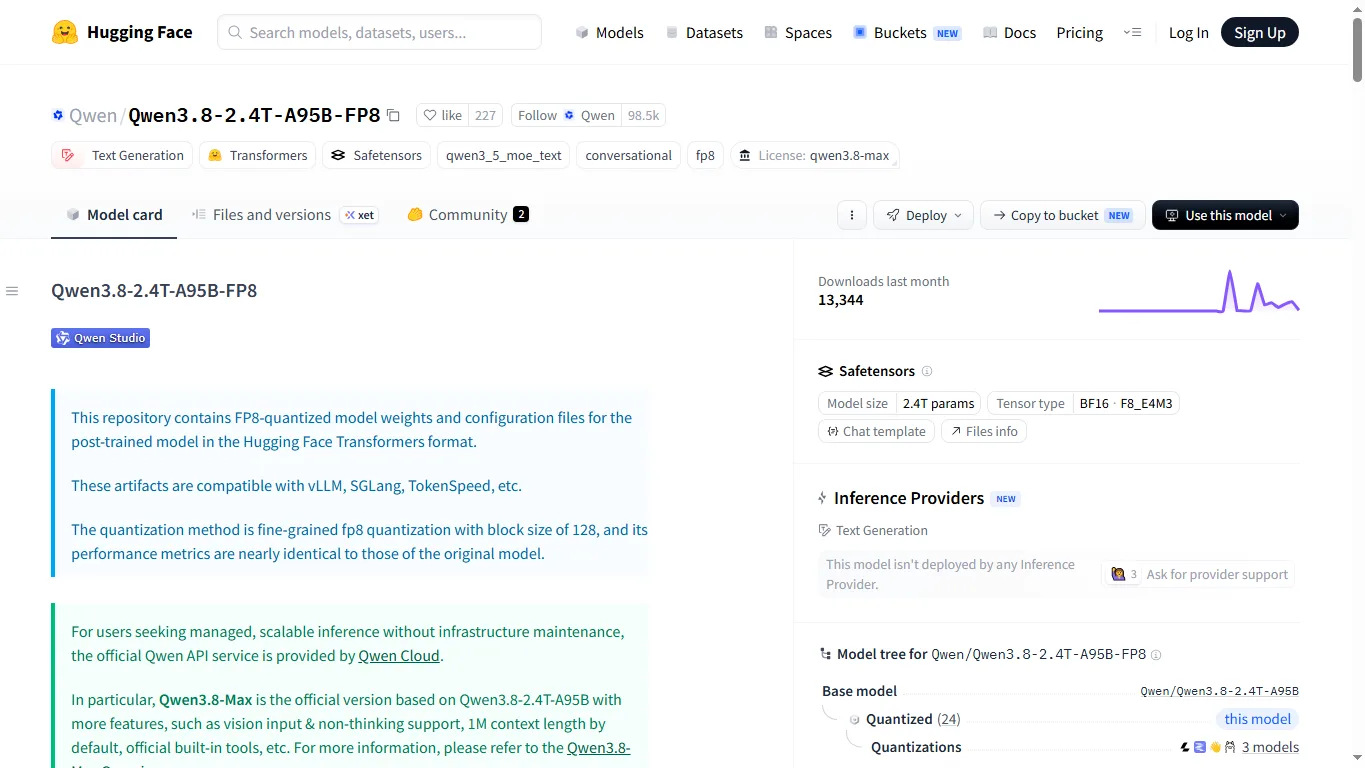Click the xet badge on Files tab
Viewport: 1365px width, 768px height.
point(359,215)
